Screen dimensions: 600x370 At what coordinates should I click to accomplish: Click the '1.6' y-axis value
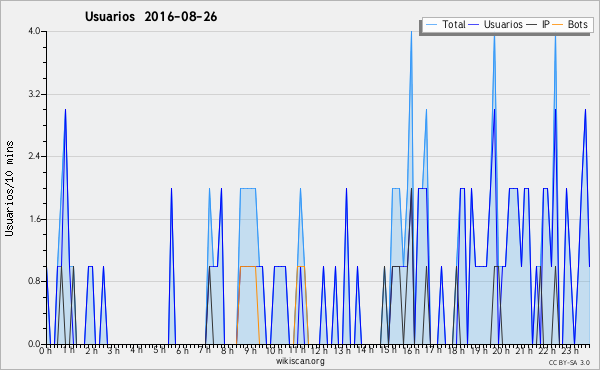tap(34, 219)
